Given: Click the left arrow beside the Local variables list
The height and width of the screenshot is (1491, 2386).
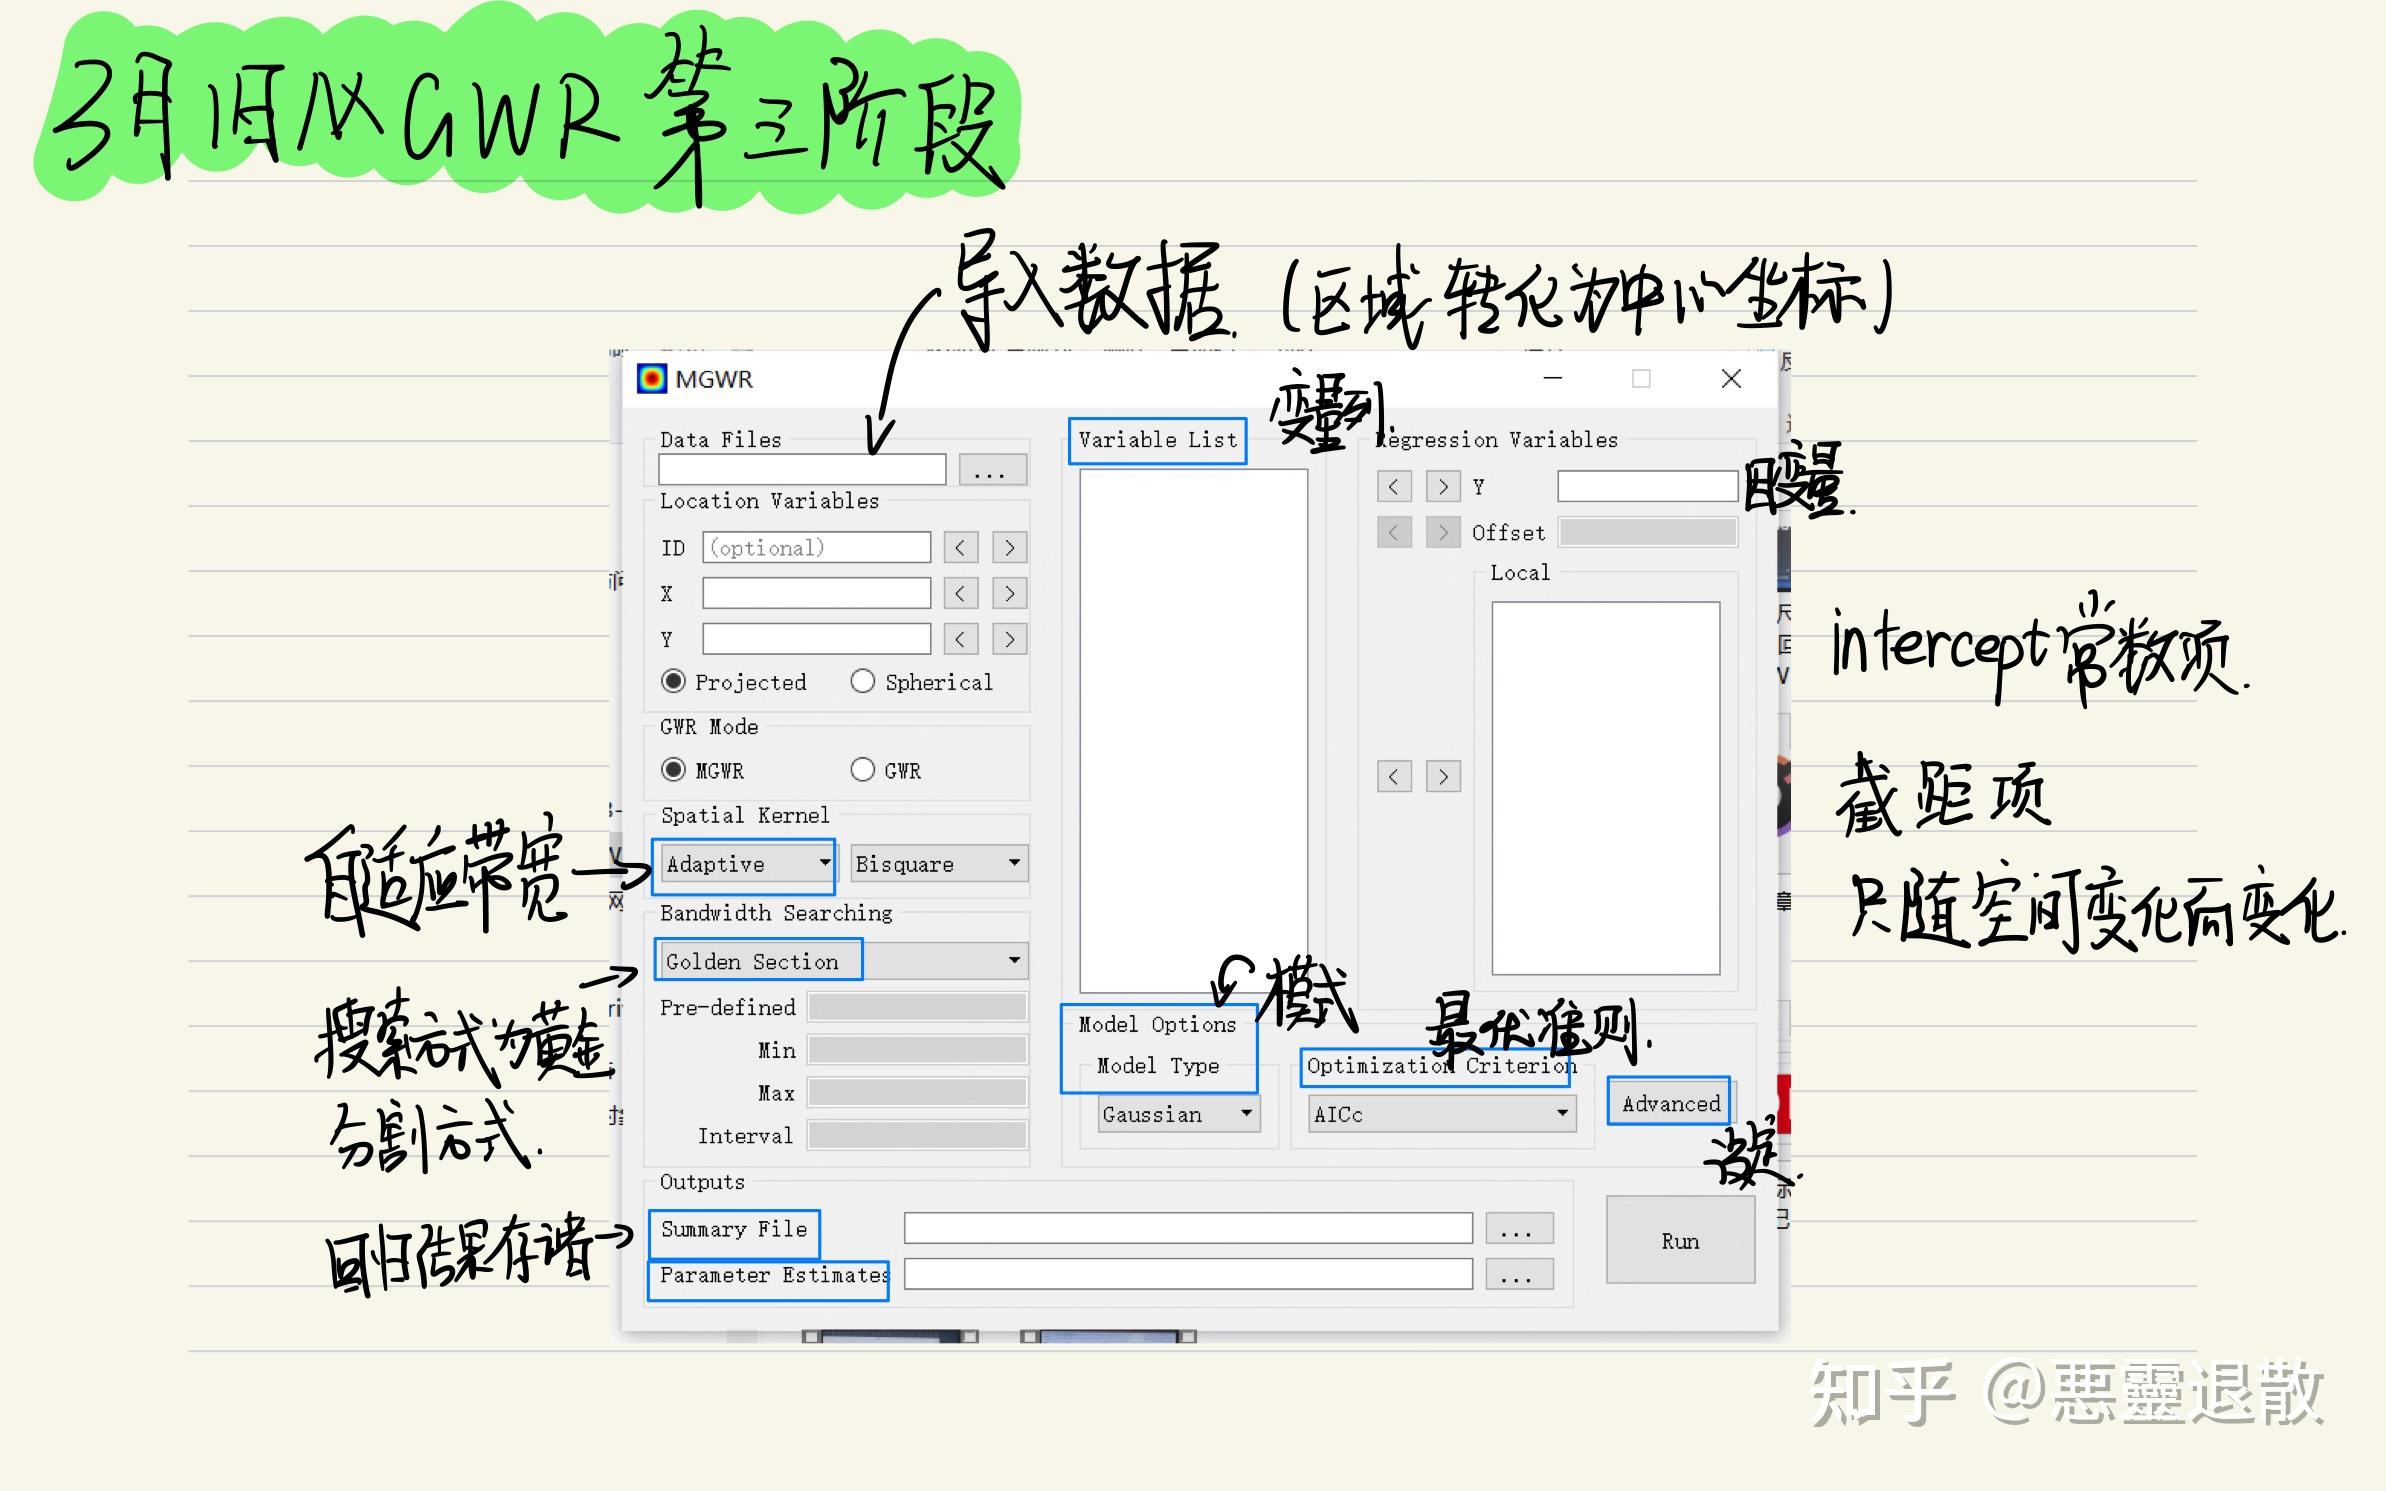Looking at the screenshot, I should (1394, 776).
